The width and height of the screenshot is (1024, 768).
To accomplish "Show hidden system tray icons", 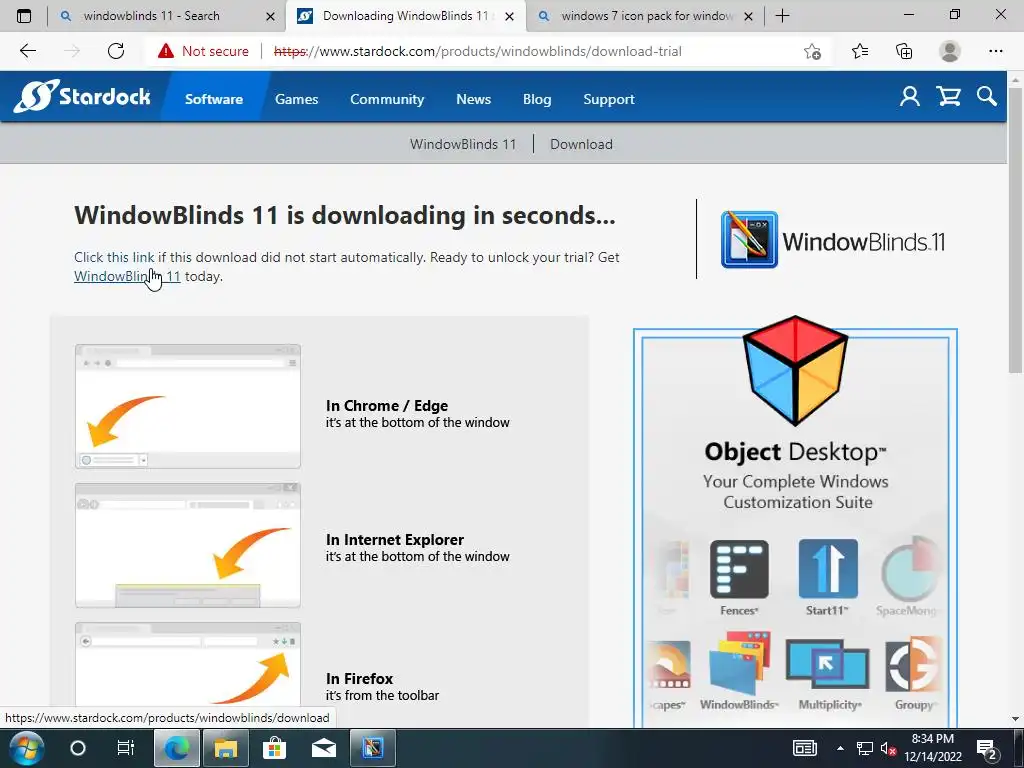I will (x=840, y=748).
